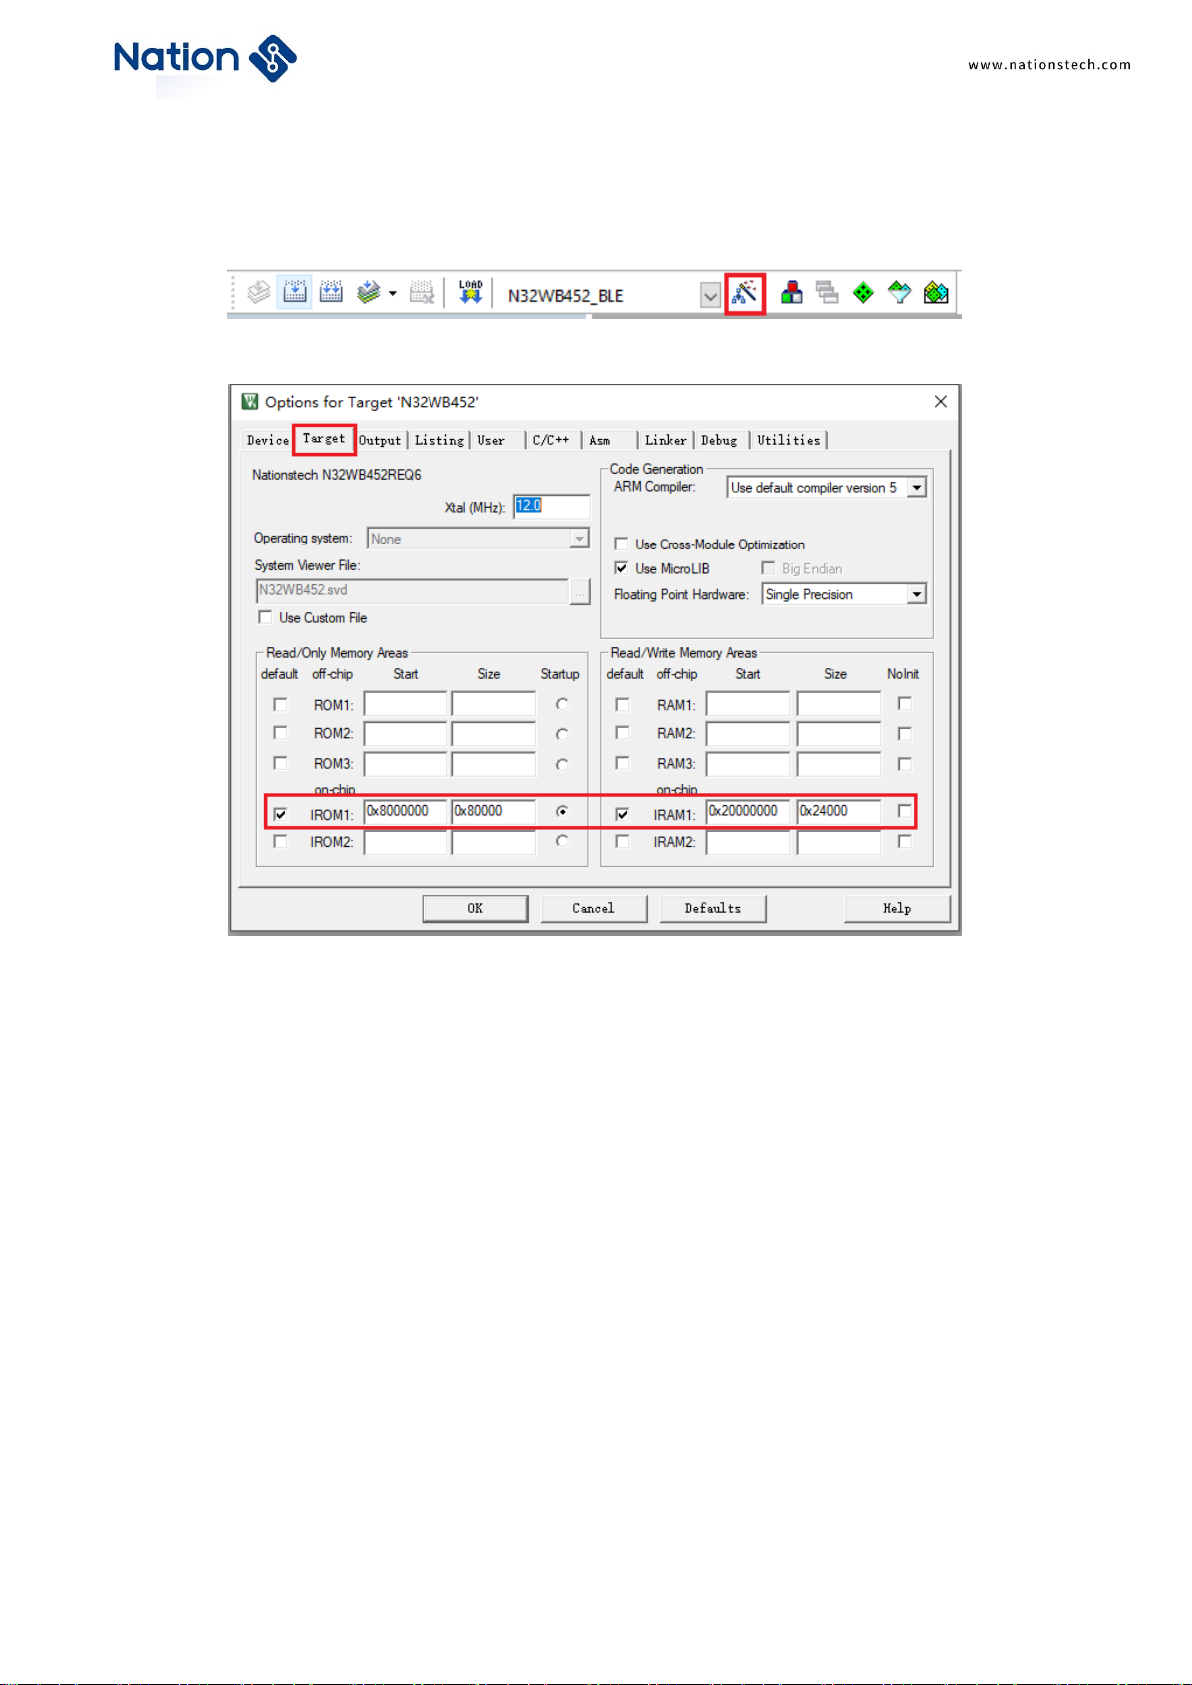
Task: Click the Nationstech N32WB452REQ6 device label
Action: coord(337,475)
